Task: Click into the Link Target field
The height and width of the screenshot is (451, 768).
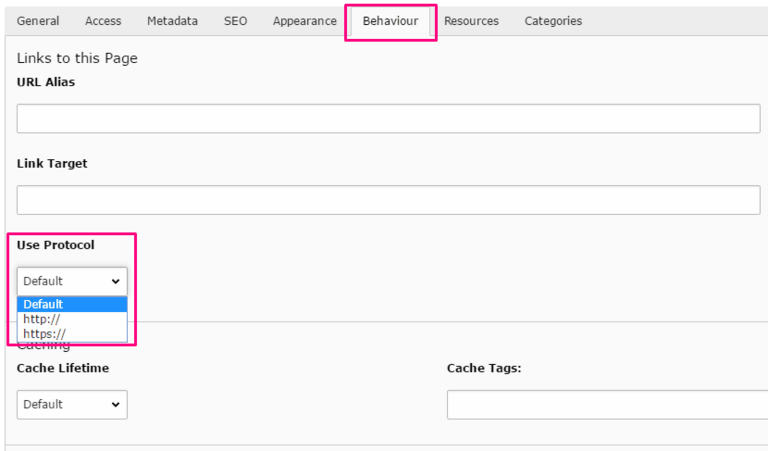Action: (388, 200)
